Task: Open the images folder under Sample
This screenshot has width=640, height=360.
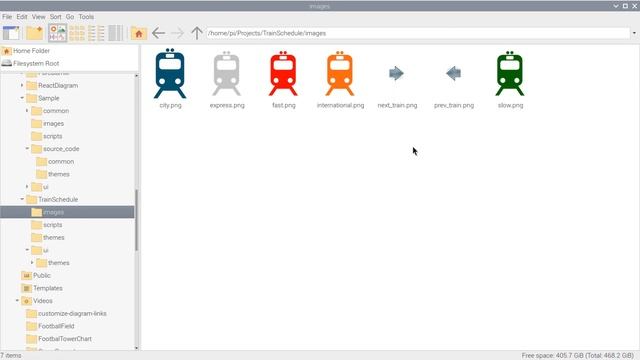Action: [x=48, y=123]
